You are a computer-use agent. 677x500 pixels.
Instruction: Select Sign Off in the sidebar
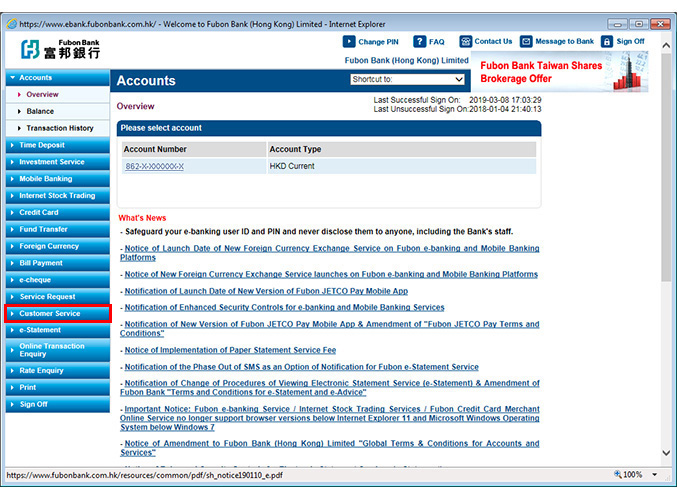57,404
